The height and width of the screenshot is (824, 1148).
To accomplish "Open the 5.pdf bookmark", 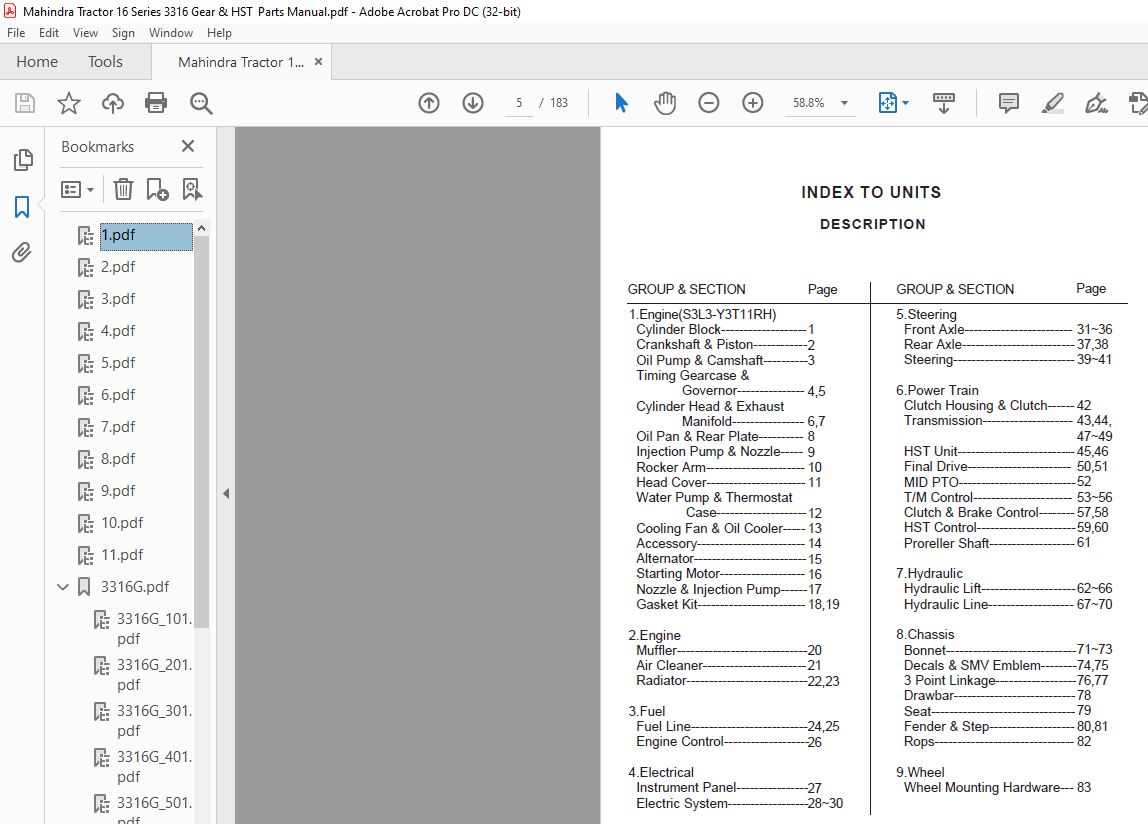I will click(x=118, y=363).
